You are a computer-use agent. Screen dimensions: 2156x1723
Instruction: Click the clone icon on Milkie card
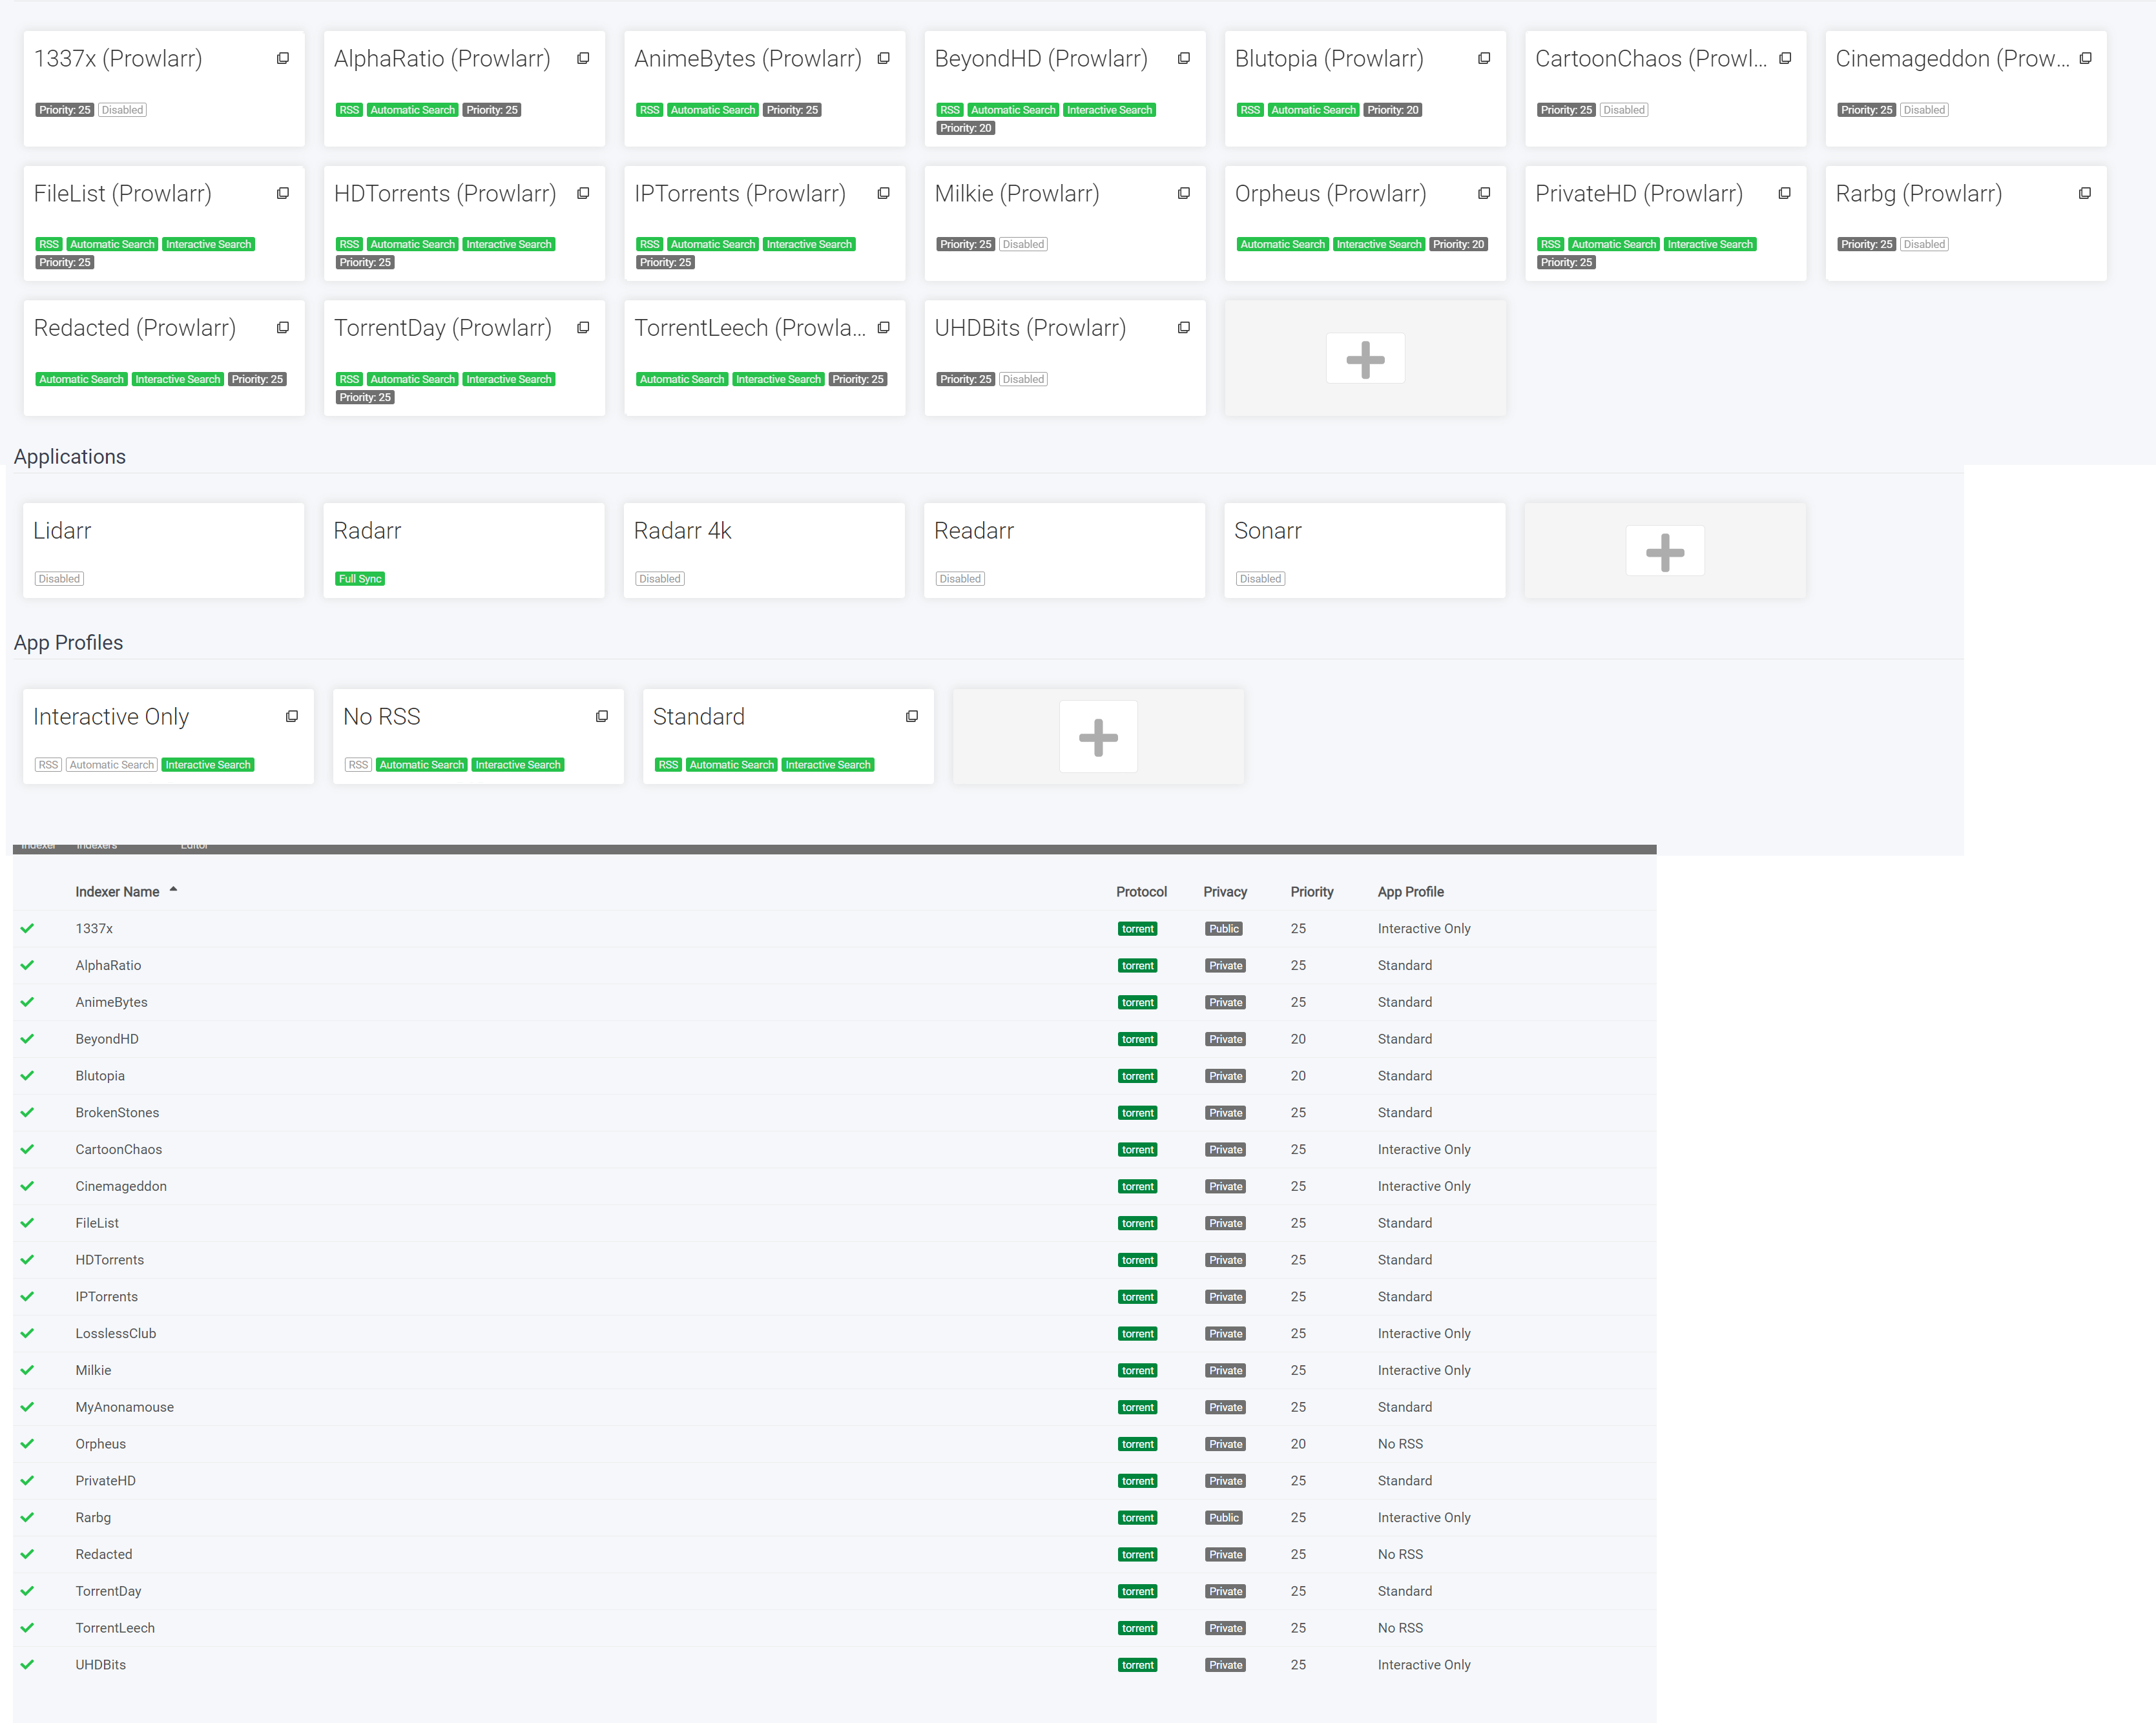(x=1184, y=193)
